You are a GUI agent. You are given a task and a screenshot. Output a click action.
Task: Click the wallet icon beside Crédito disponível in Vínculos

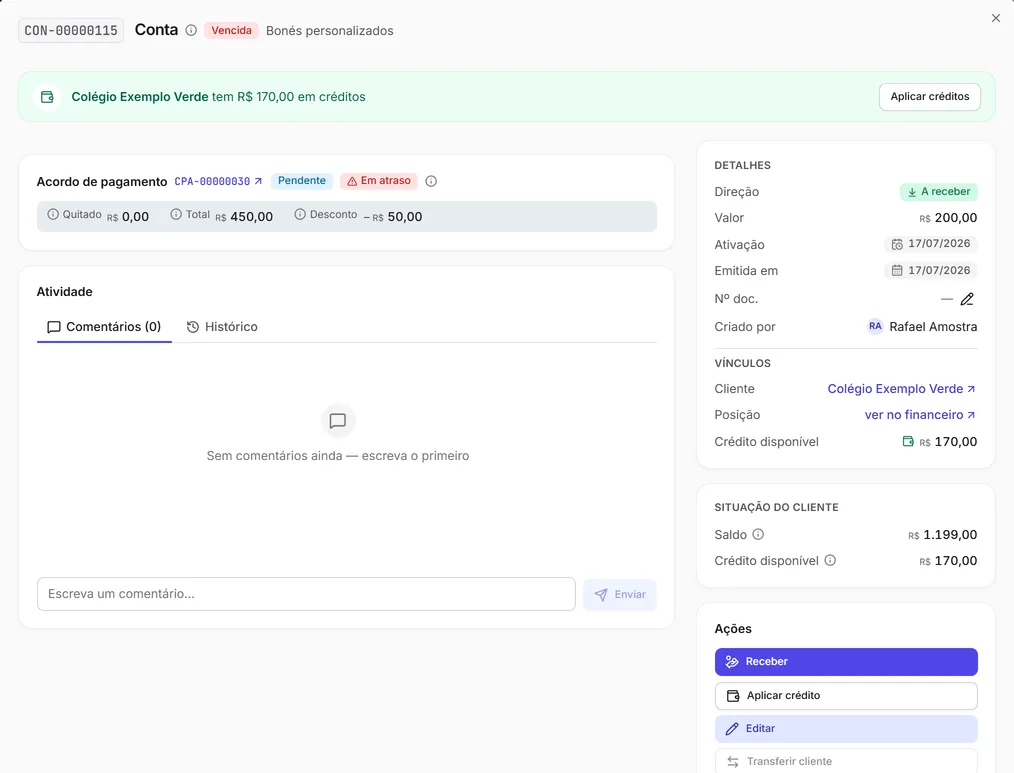coord(908,441)
